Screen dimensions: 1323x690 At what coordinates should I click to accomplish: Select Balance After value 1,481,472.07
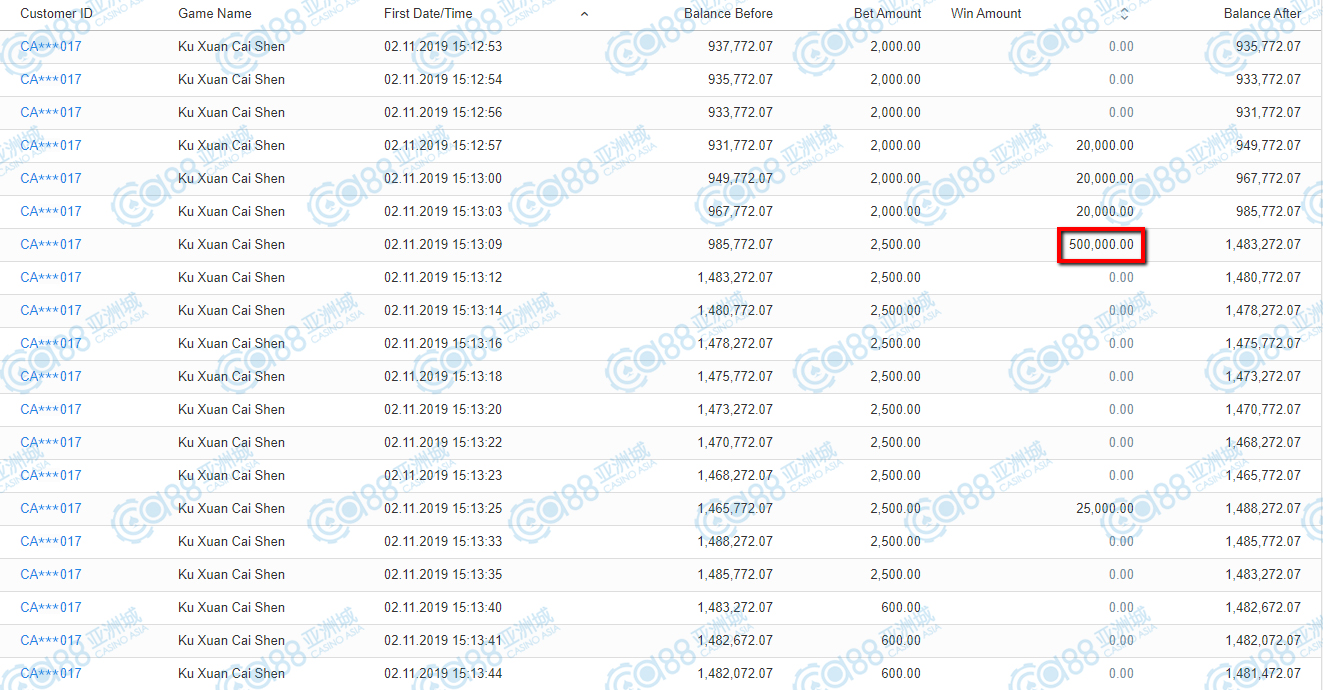[1263, 673]
